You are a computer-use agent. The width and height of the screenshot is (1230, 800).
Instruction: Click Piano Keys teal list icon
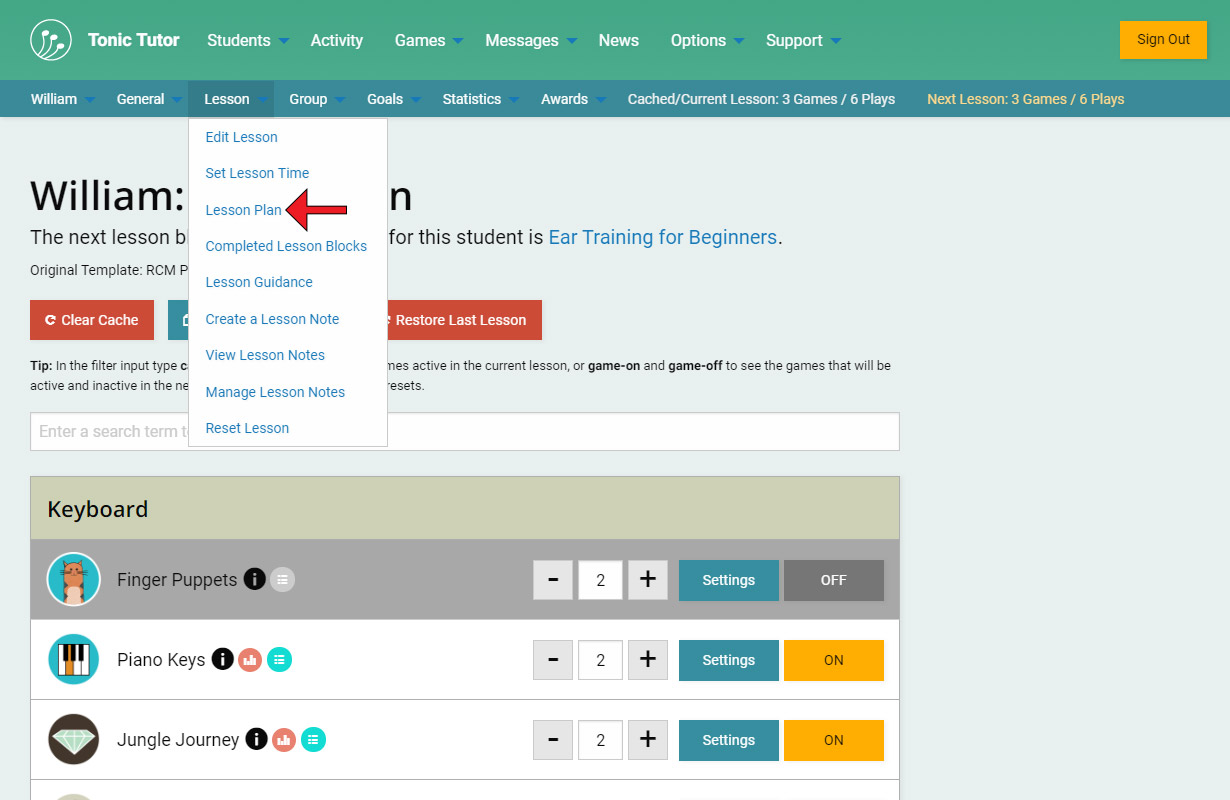pyautogui.click(x=280, y=659)
